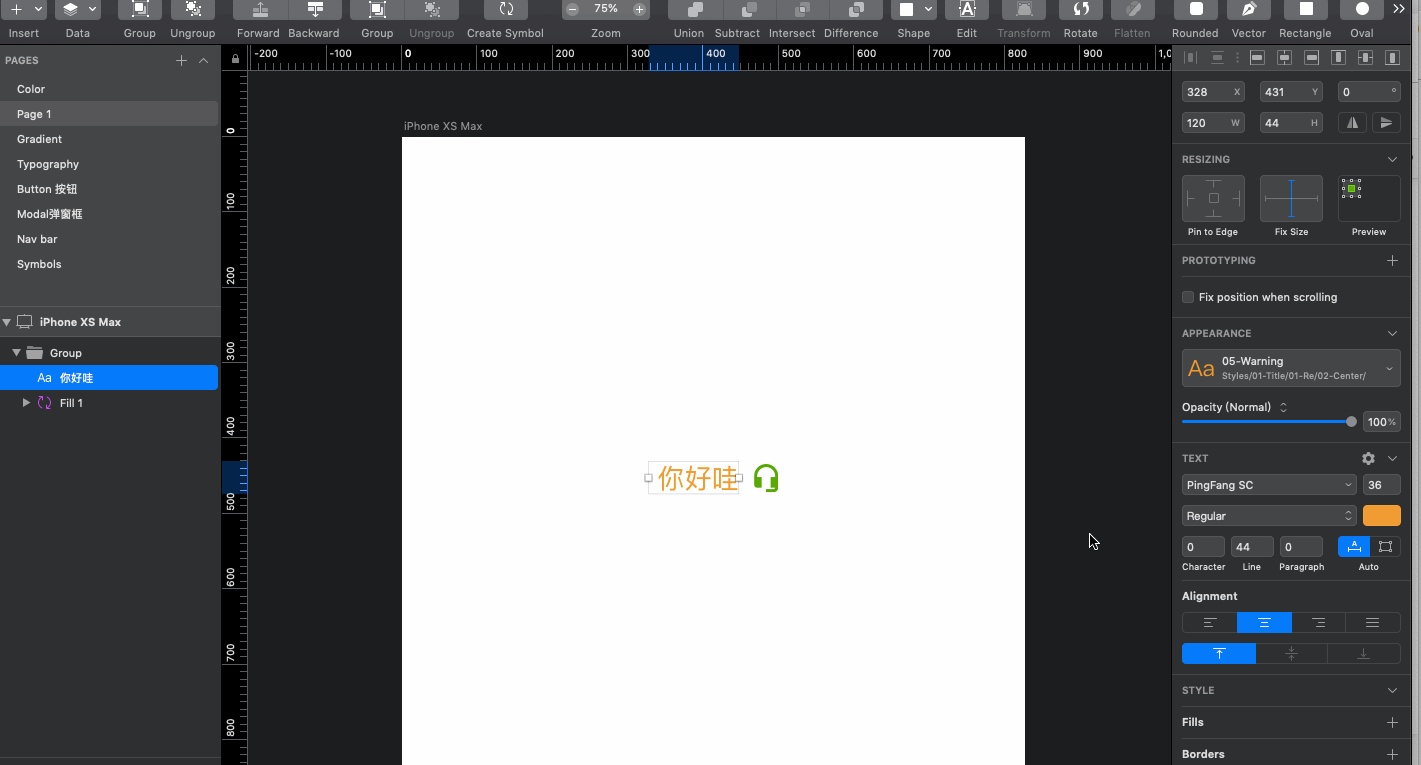
Task: Open text options gear settings
Action: click(x=1368, y=458)
